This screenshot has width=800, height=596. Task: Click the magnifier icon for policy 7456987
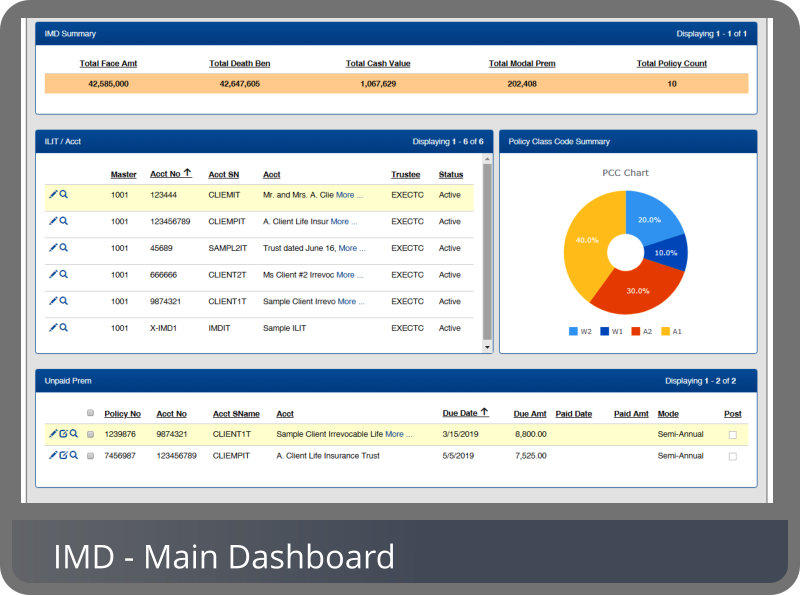coord(73,456)
